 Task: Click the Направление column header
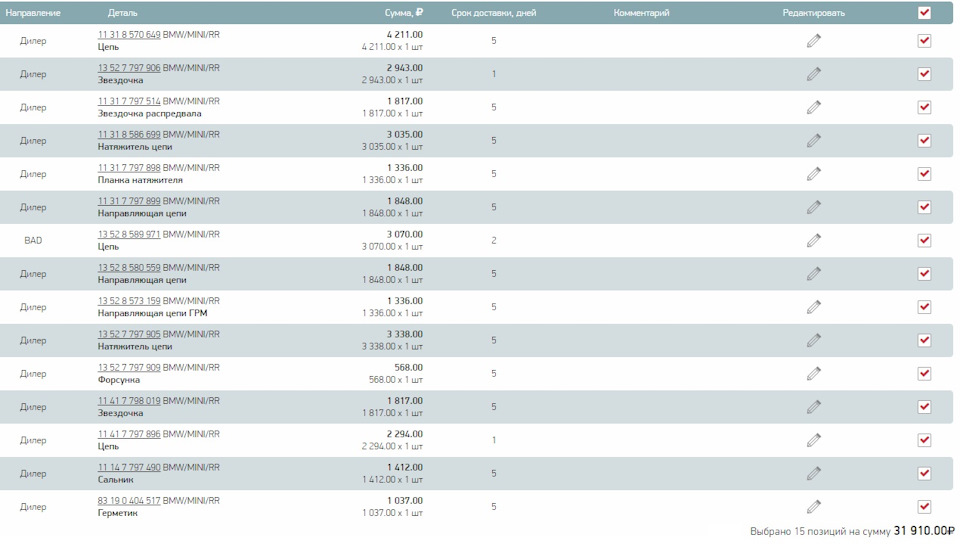(x=33, y=13)
